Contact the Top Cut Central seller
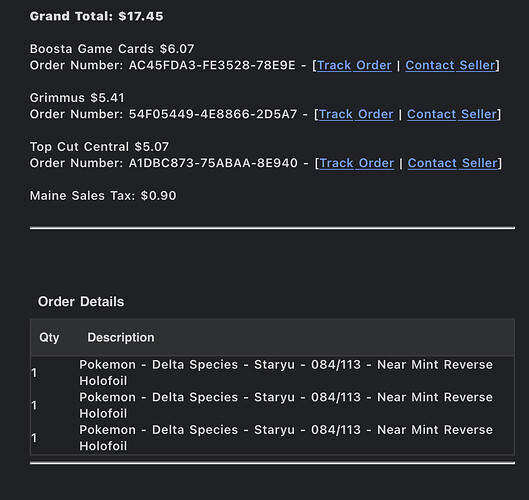This screenshot has width=529, height=500. click(x=453, y=163)
